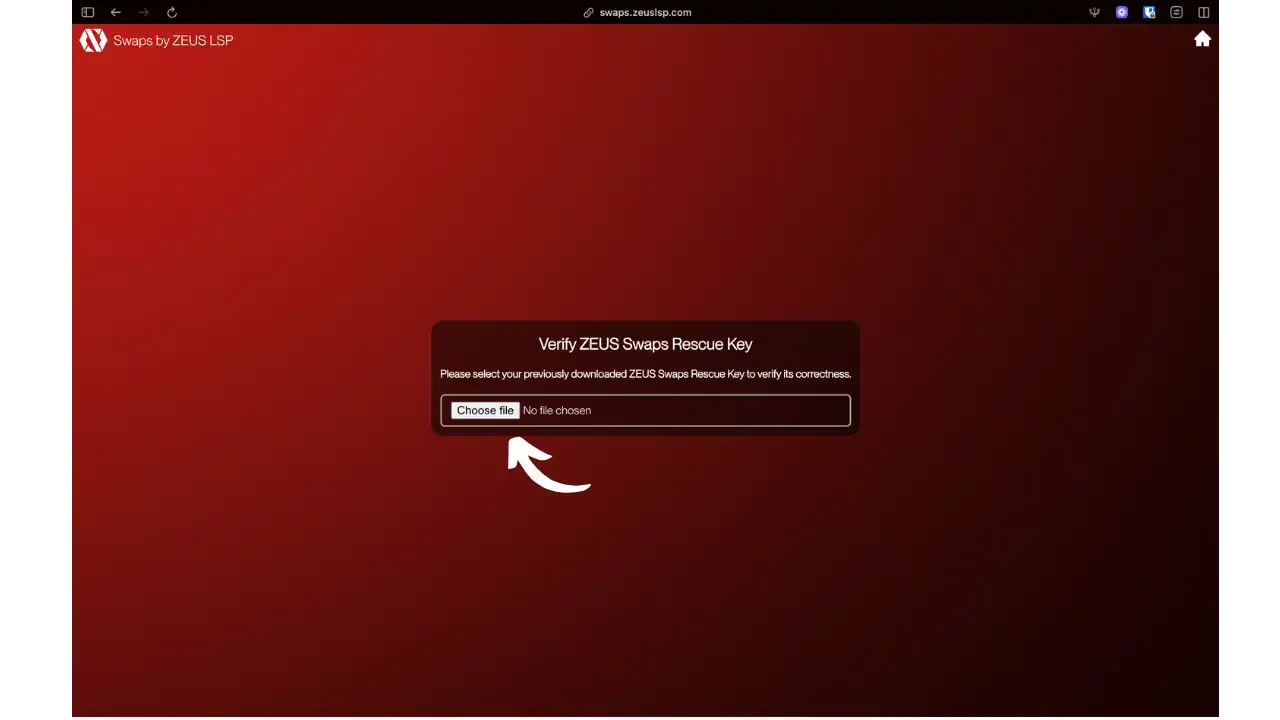
Task: Open the trident extension icon
Action: click(x=1094, y=13)
